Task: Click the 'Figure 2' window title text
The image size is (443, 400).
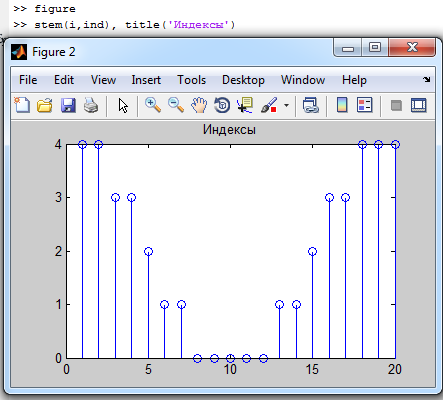Action: point(54,52)
